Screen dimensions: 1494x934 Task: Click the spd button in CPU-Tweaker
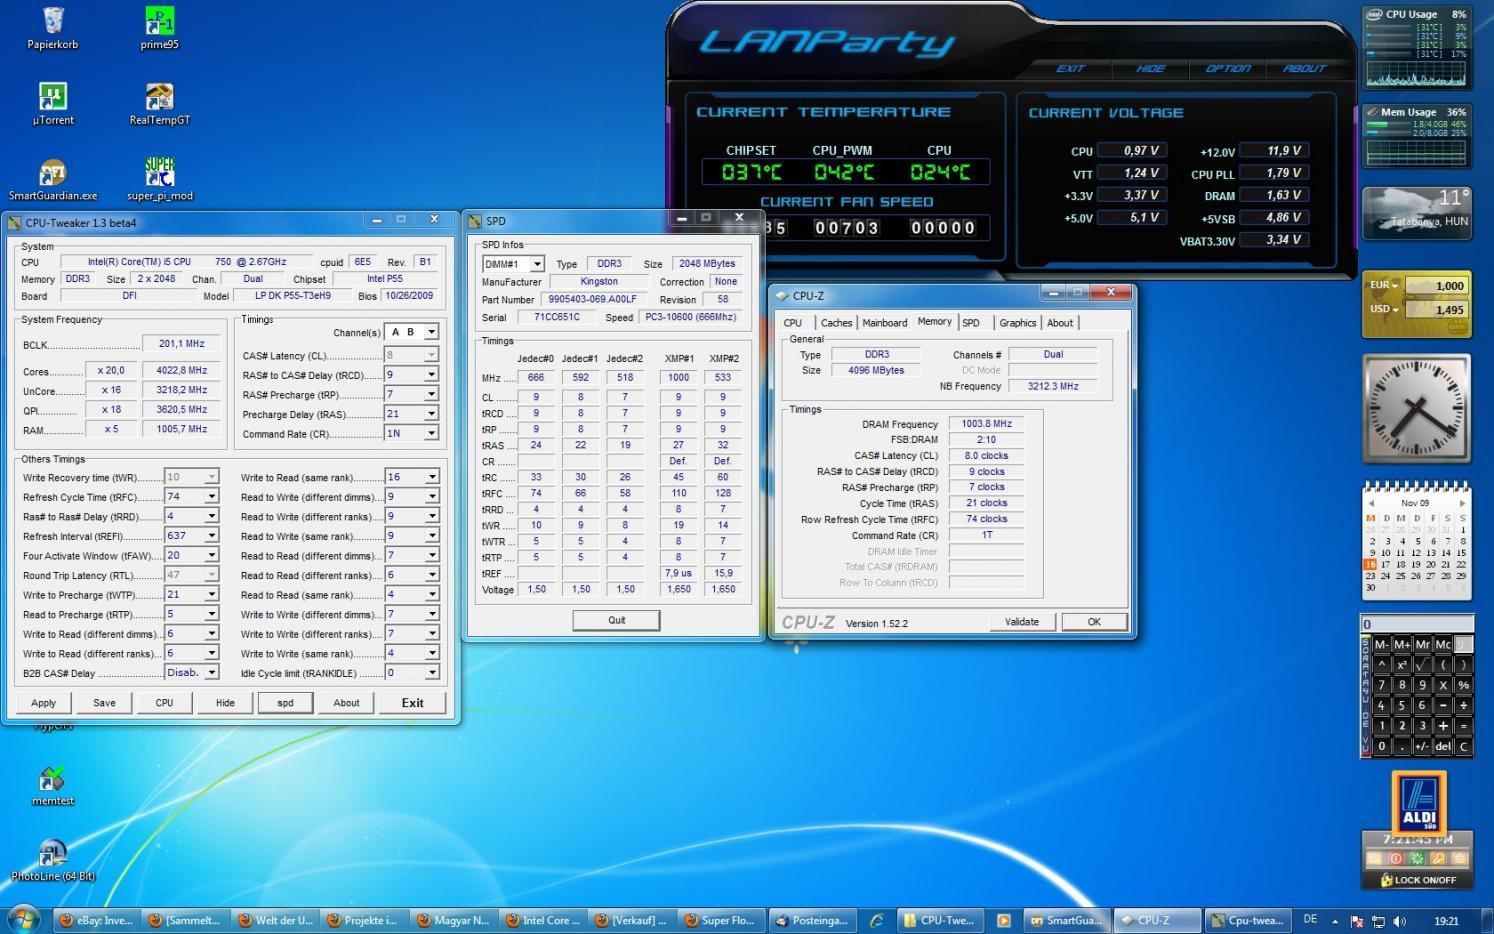pos(285,703)
